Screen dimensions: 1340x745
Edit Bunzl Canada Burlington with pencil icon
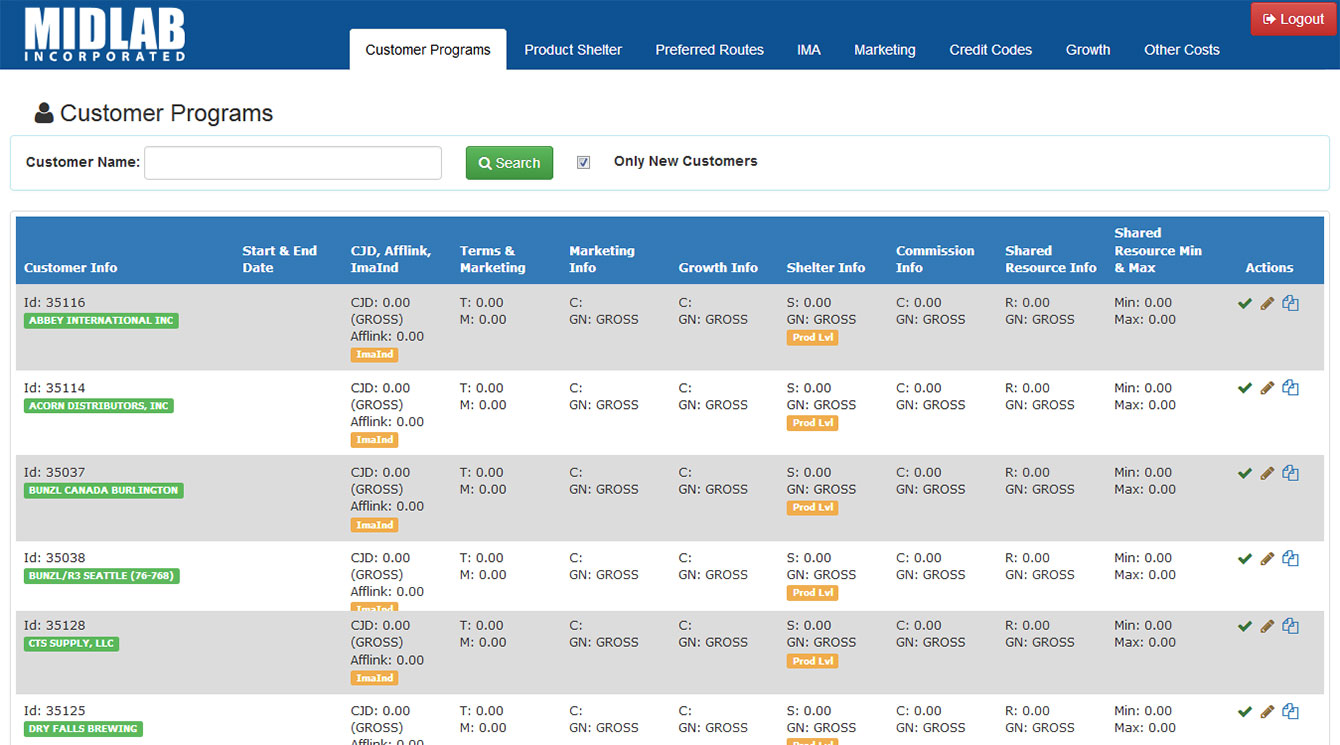(x=1267, y=474)
